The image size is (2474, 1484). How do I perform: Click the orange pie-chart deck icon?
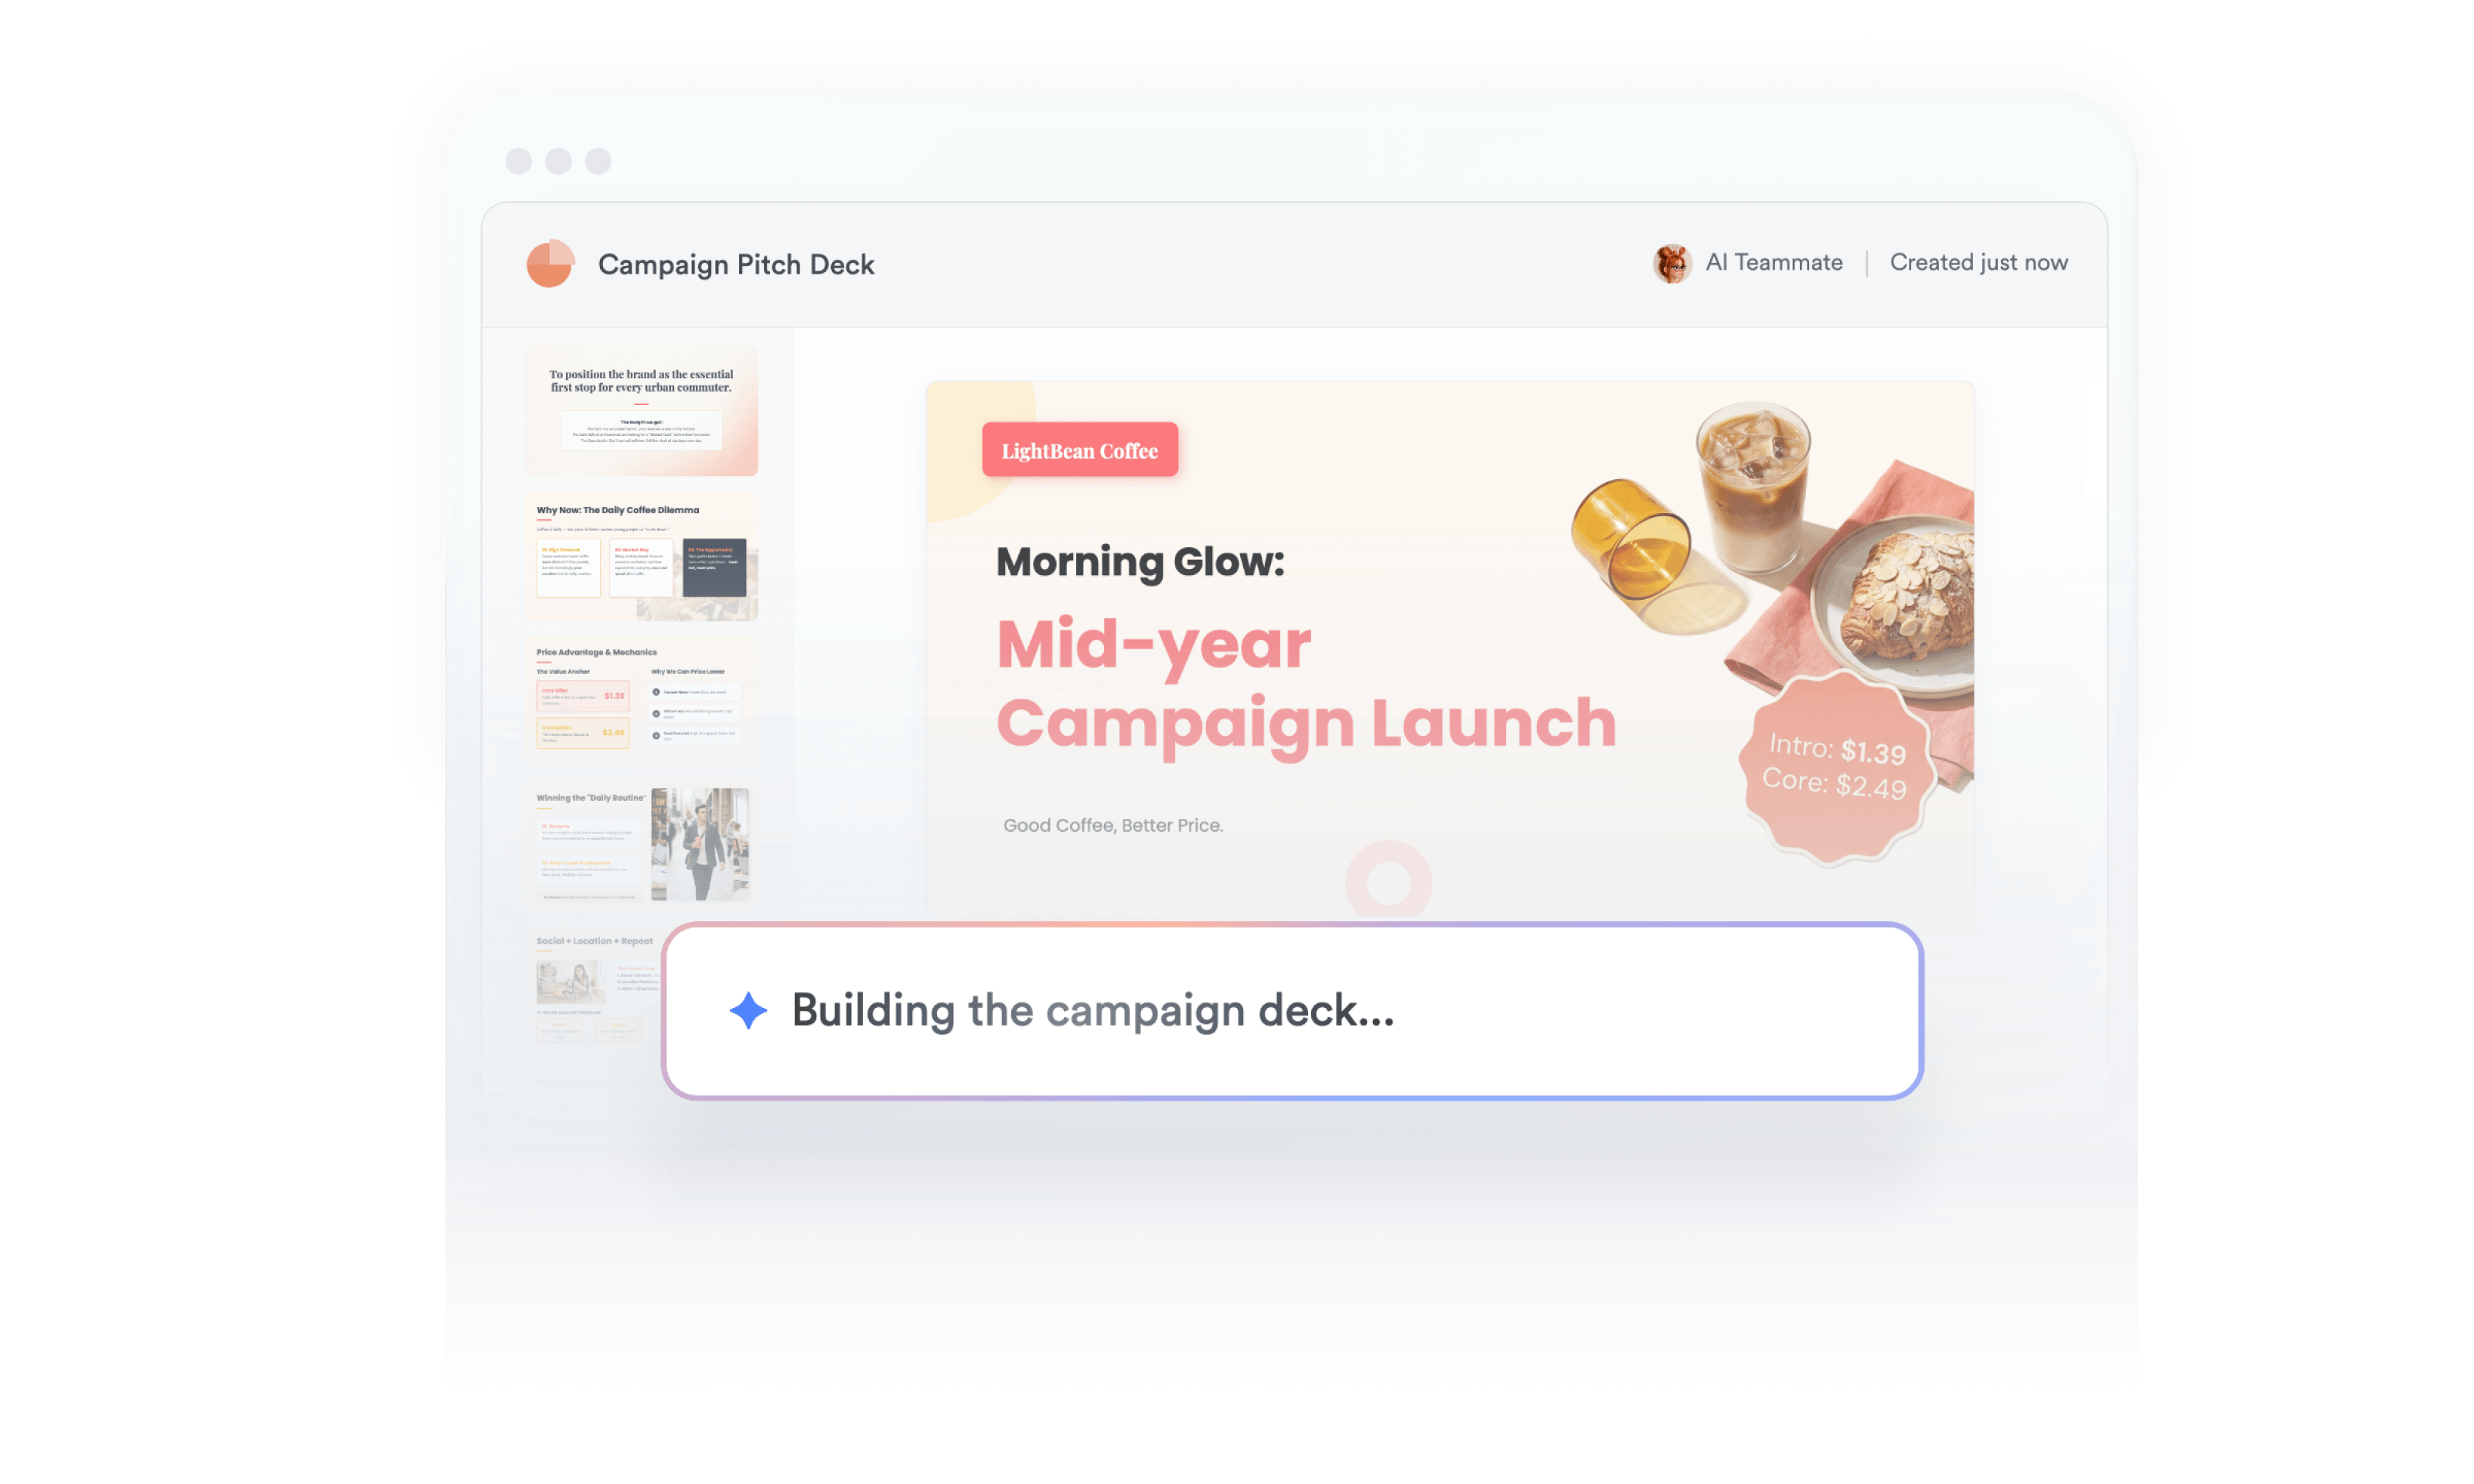pyautogui.click(x=550, y=264)
